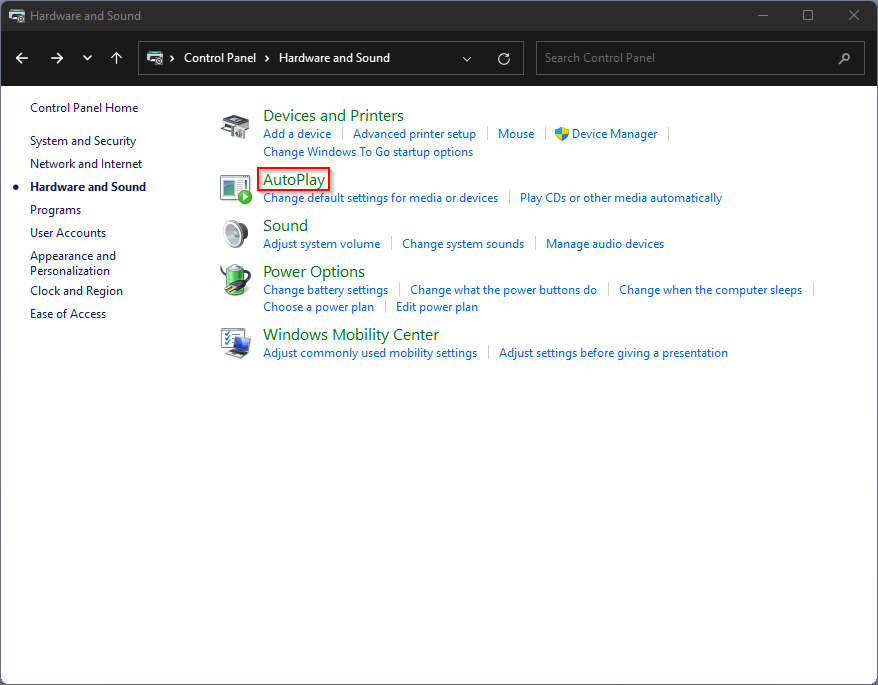Open Manage audio devices

[x=605, y=244]
